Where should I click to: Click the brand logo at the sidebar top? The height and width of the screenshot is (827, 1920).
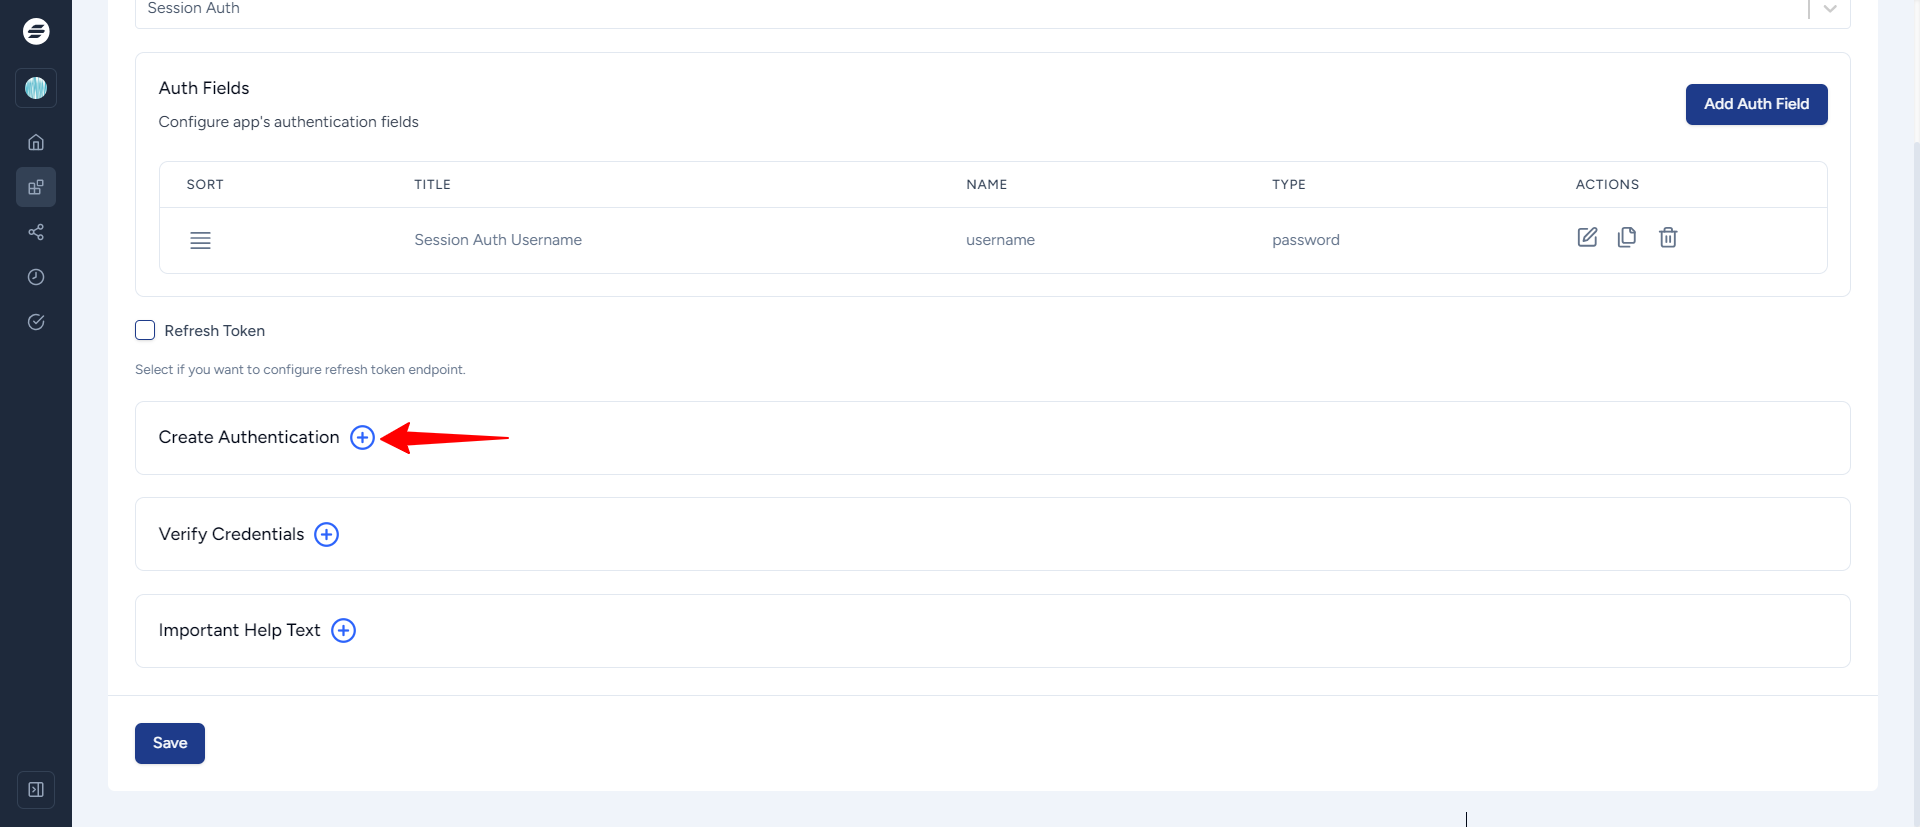pos(36,31)
